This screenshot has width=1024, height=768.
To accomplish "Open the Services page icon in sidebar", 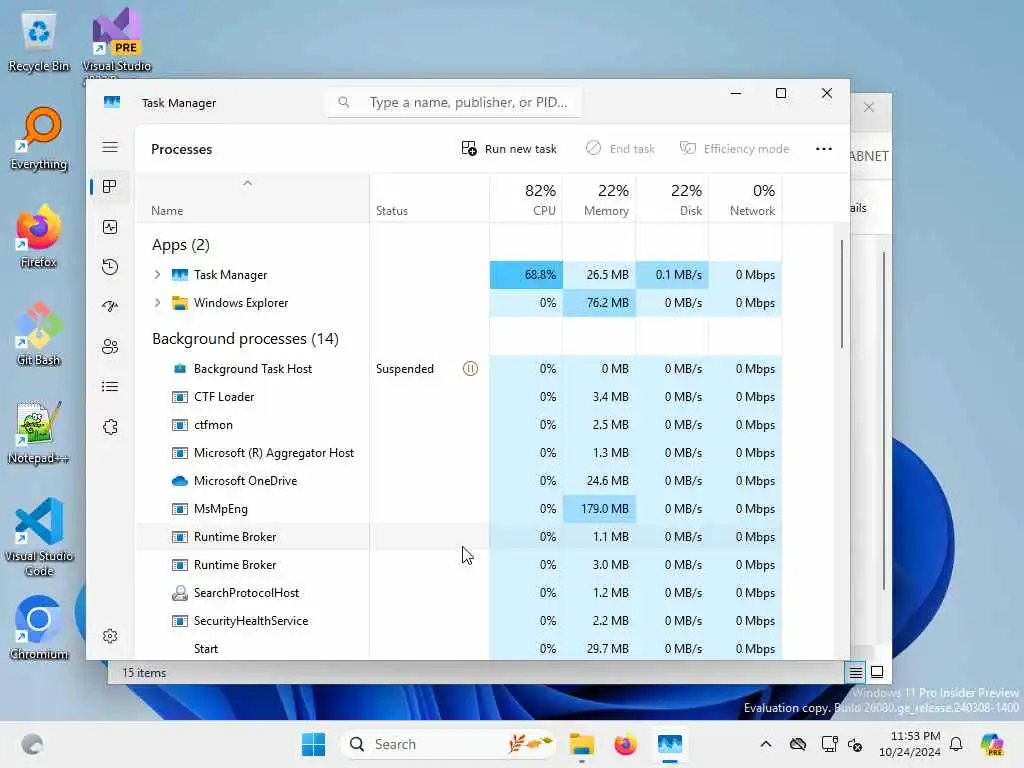I will click(x=110, y=426).
